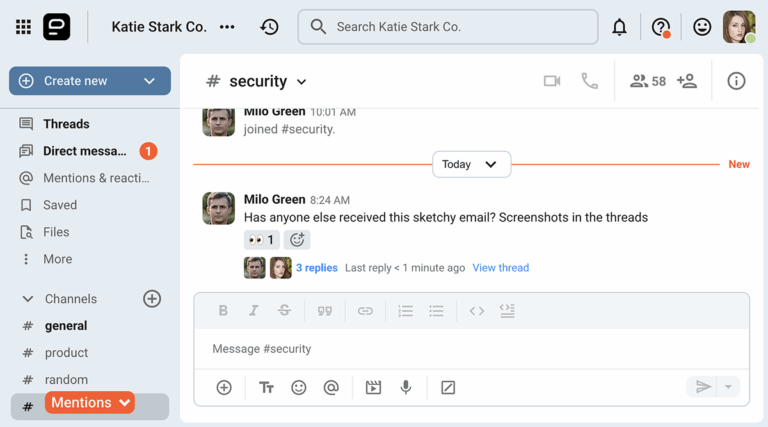This screenshot has height=427, width=768.
Task: Toggle bold text formatting
Action: tap(223, 311)
